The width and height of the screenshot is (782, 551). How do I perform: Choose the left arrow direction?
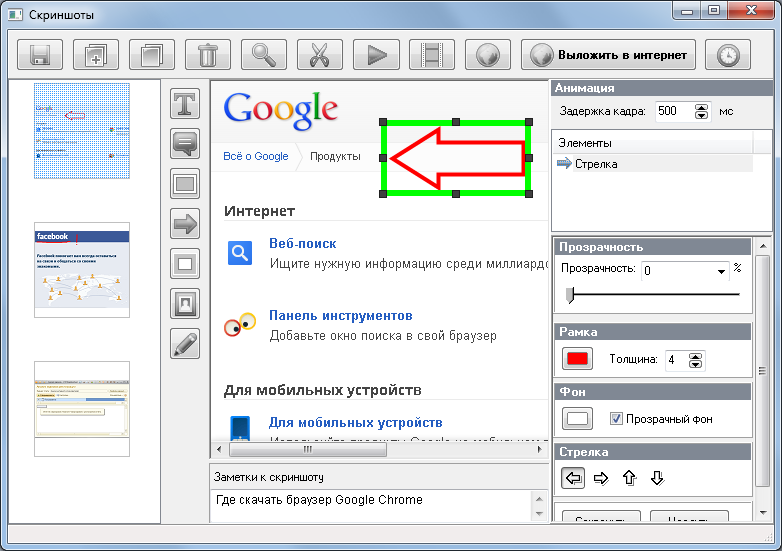573,479
